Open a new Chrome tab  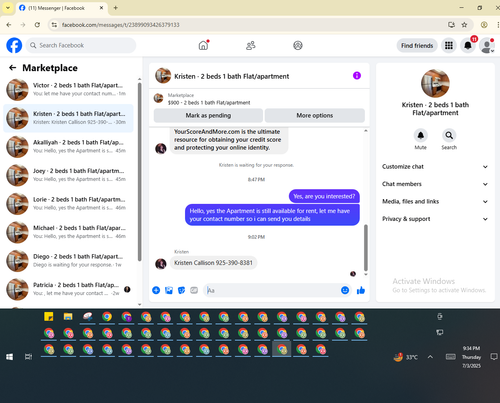pyautogui.click(x=116, y=8)
